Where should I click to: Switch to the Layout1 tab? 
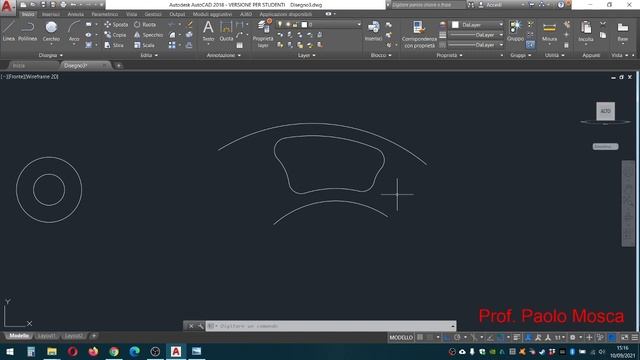(x=46, y=336)
